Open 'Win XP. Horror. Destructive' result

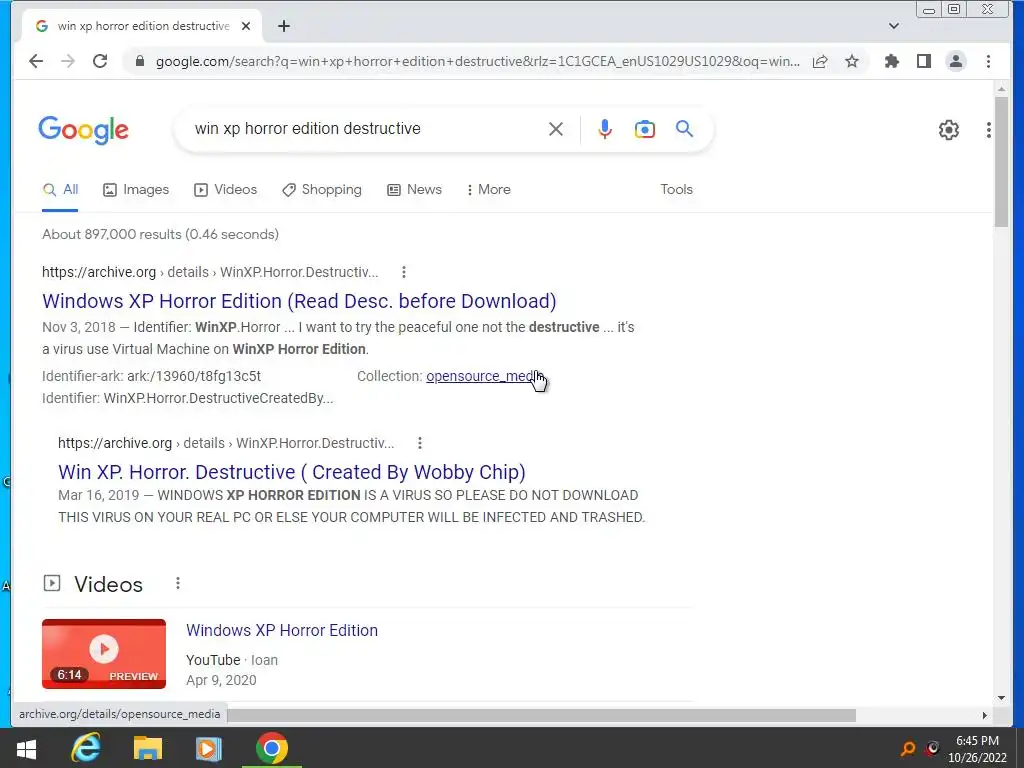coord(292,472)
